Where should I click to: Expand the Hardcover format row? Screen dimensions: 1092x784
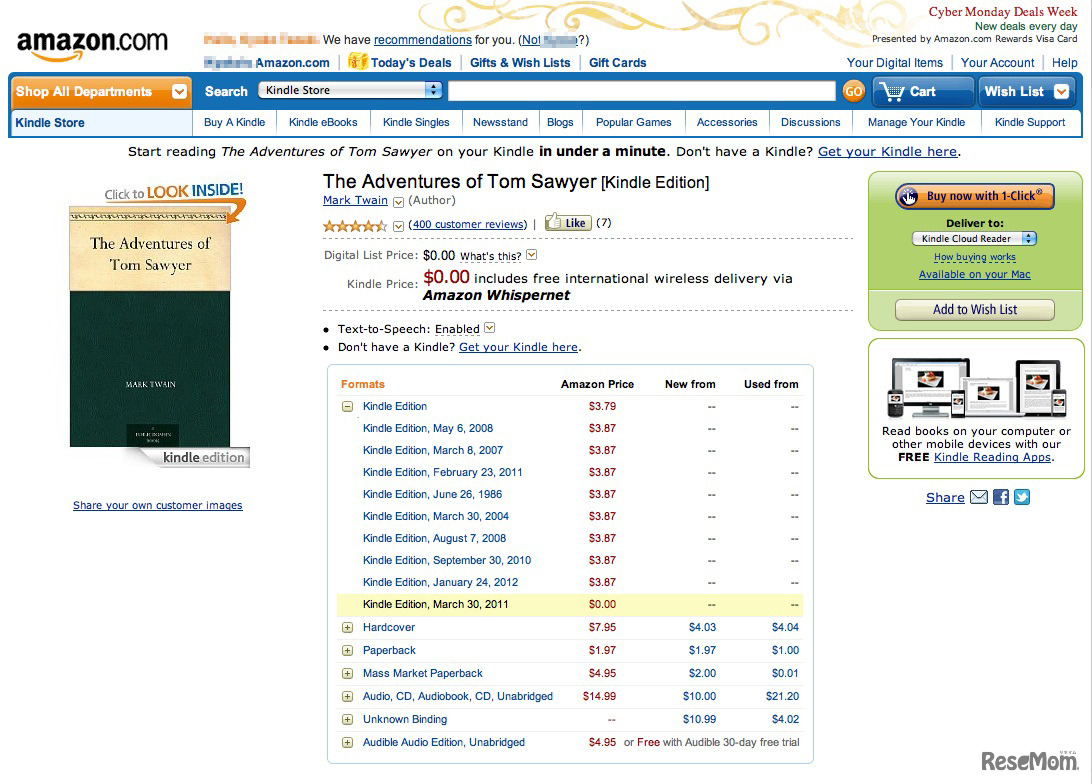tap(347, 627)
